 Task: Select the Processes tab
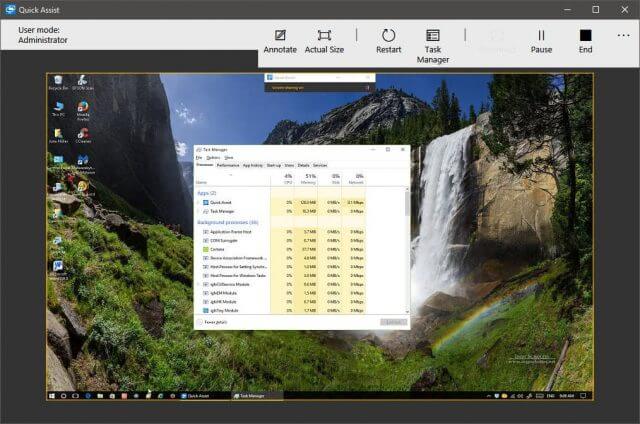(x=205, y=165)
